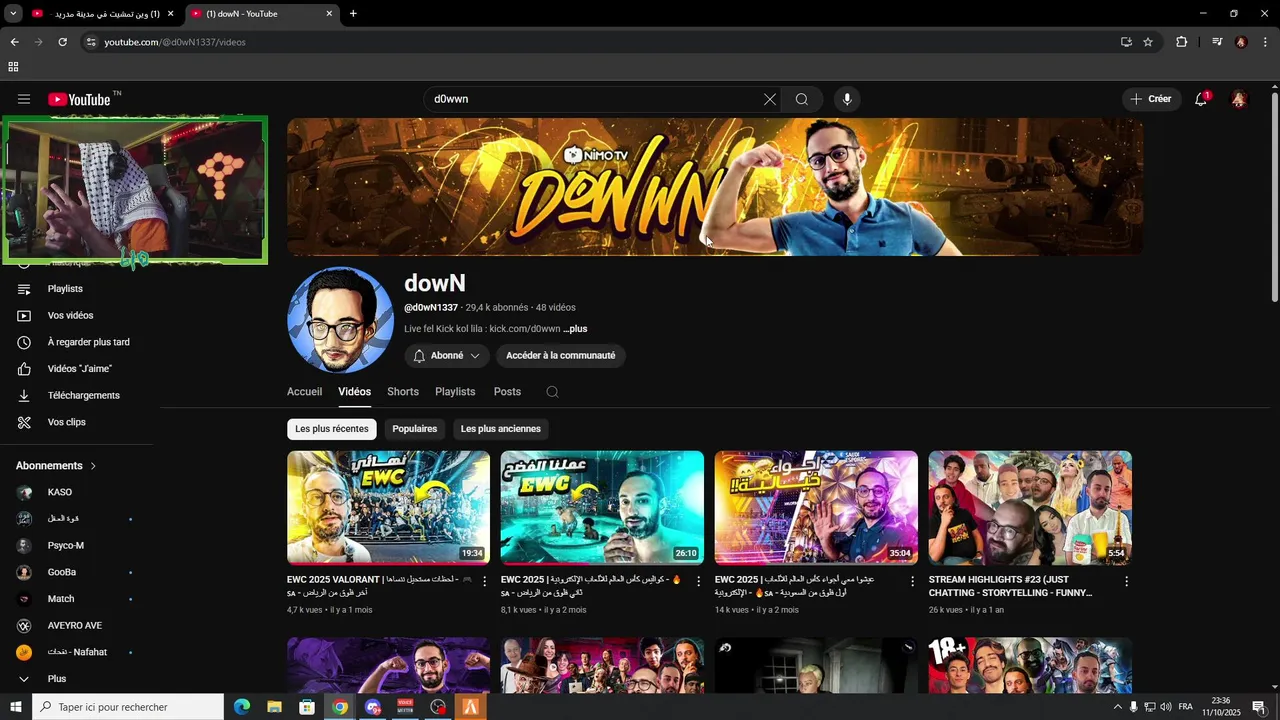Switch to the first browser tab
The width and height of the screenshot is (1280, 720).
[x=103, y=14]
